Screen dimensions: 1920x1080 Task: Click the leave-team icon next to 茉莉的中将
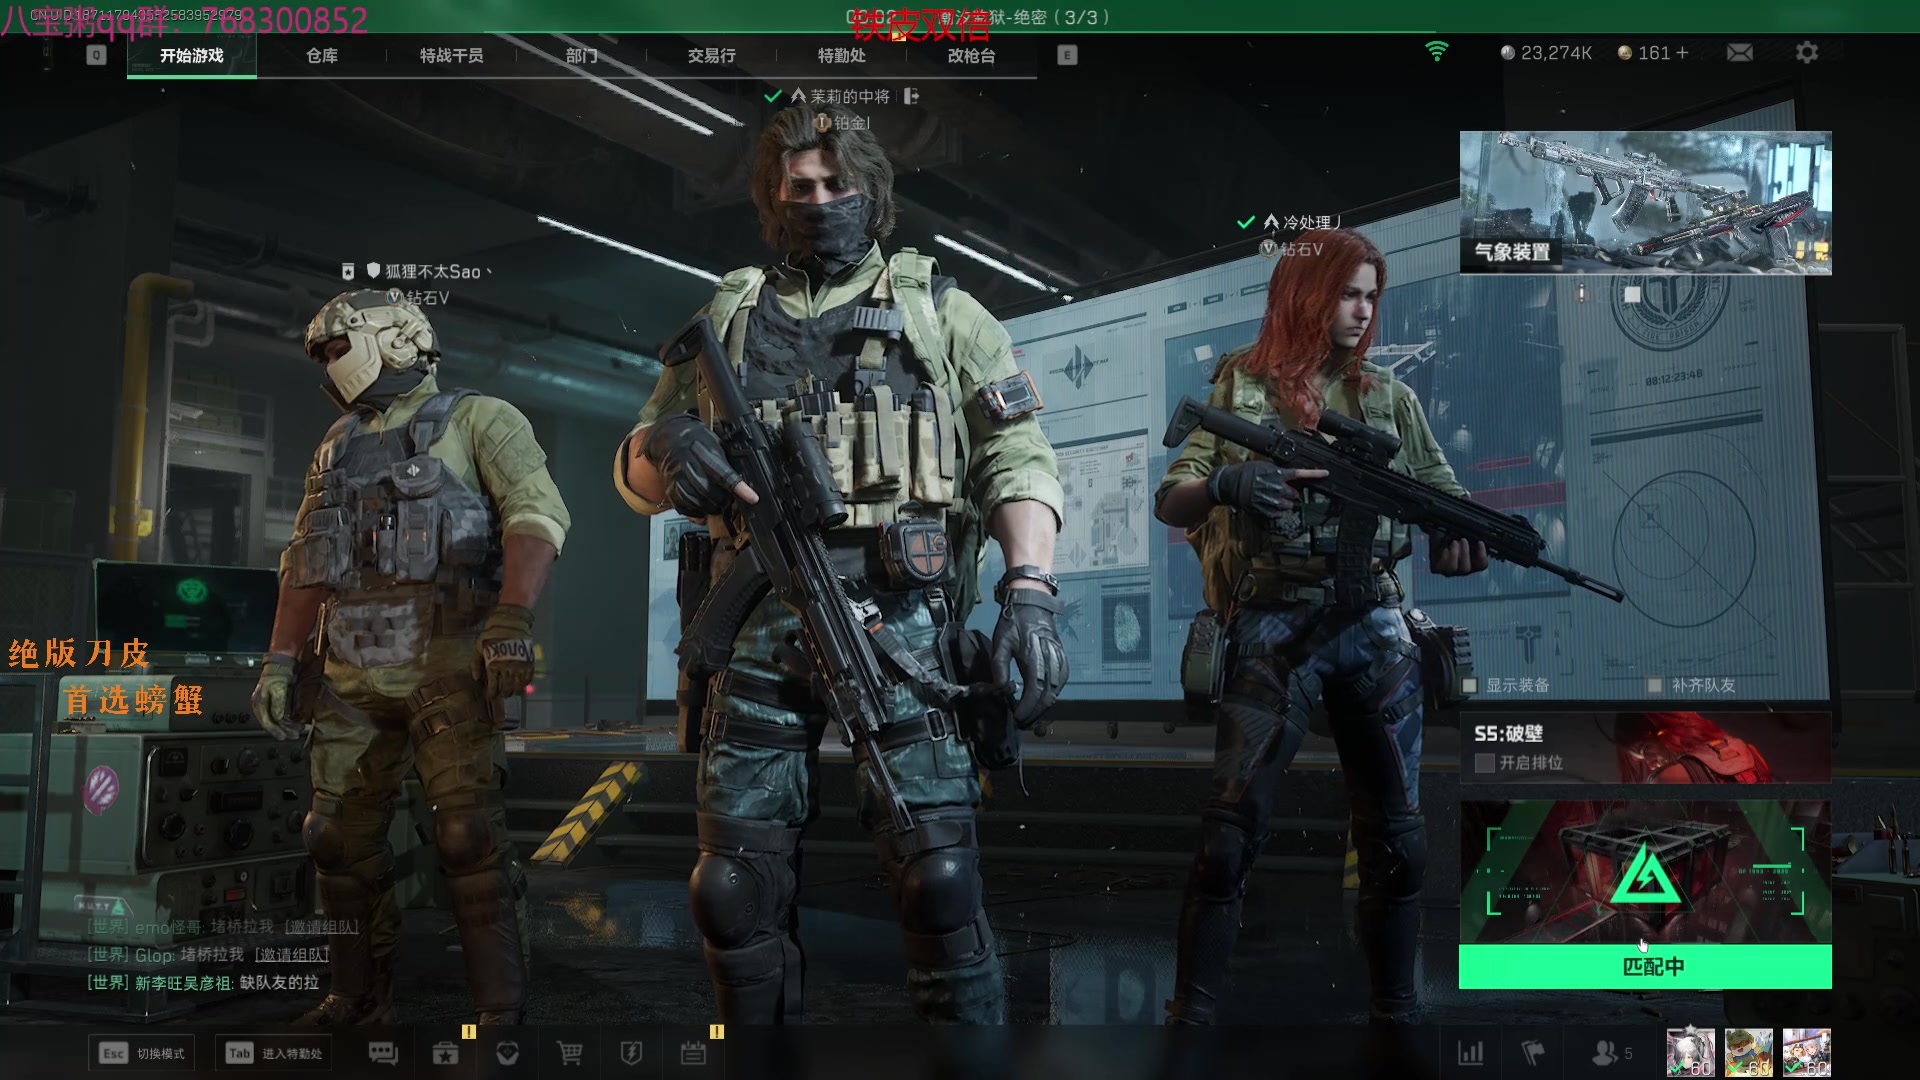click(911, 96)
